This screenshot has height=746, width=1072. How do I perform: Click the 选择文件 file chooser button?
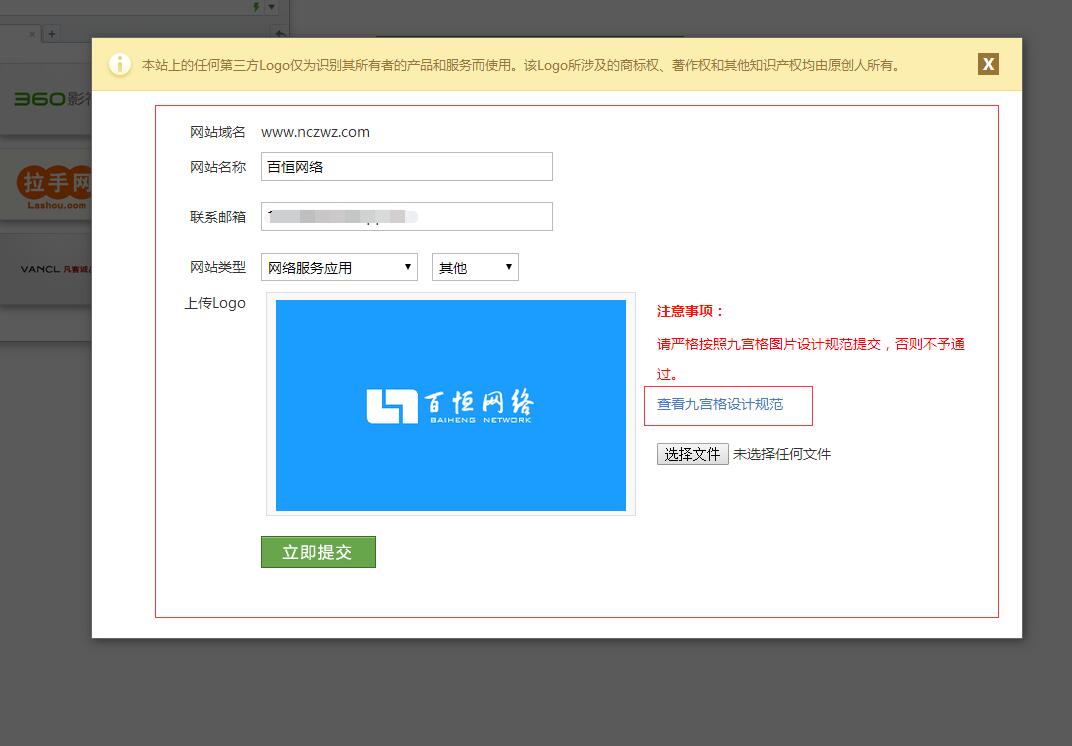point(693,454)
